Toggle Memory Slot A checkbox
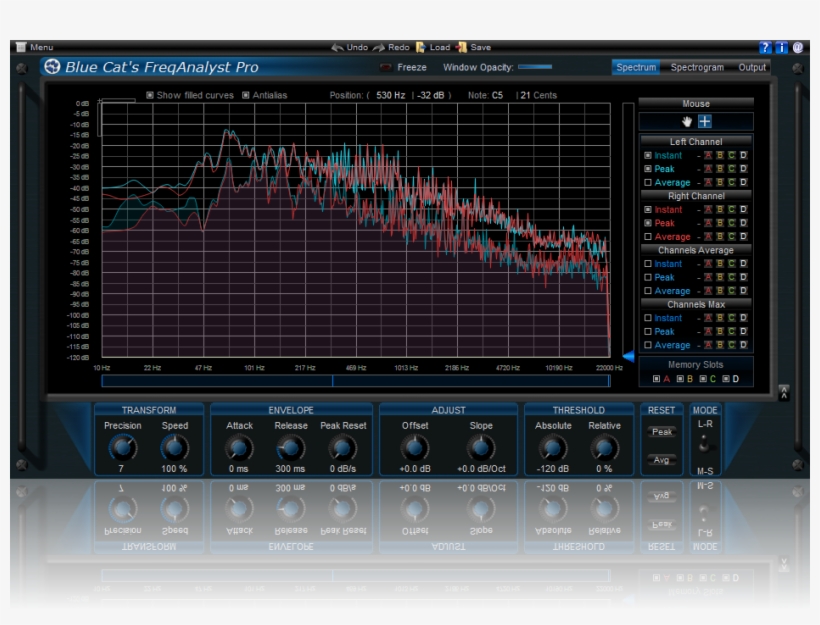The height and width of the screenshot is (625, 820). (656, 379)
